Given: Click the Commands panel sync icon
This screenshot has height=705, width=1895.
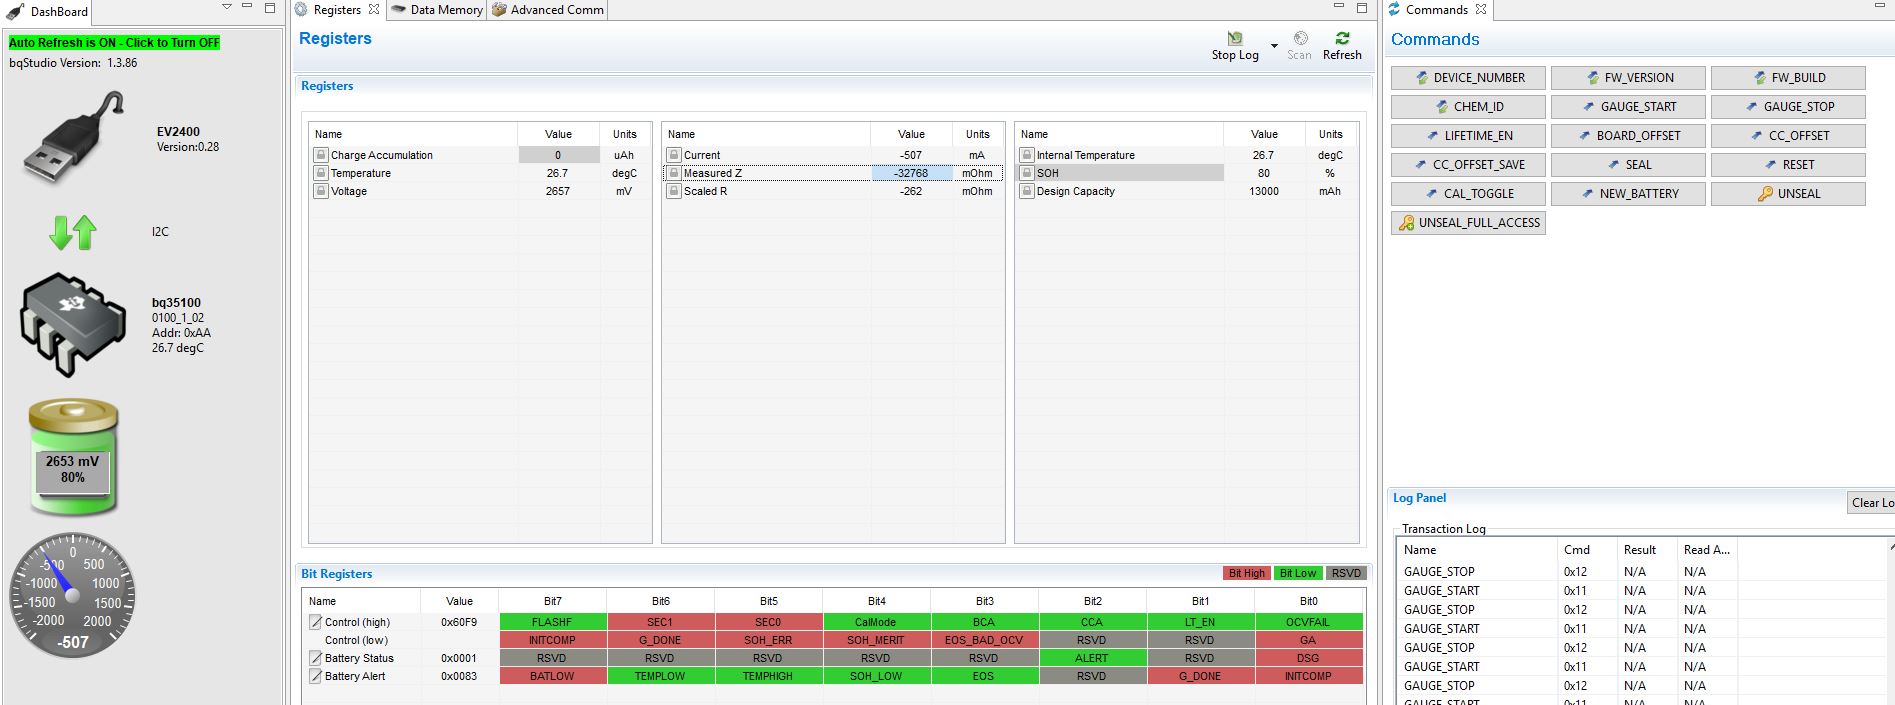Looking at the screenshot, I should (1394, 9).
